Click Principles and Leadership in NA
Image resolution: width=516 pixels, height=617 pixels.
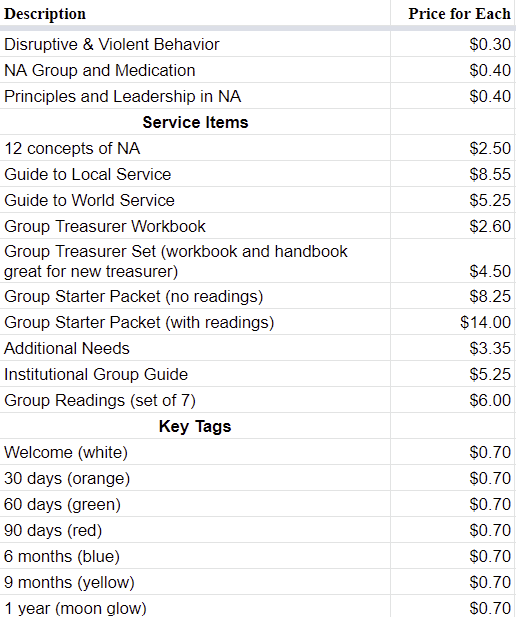tap(122, 96)
